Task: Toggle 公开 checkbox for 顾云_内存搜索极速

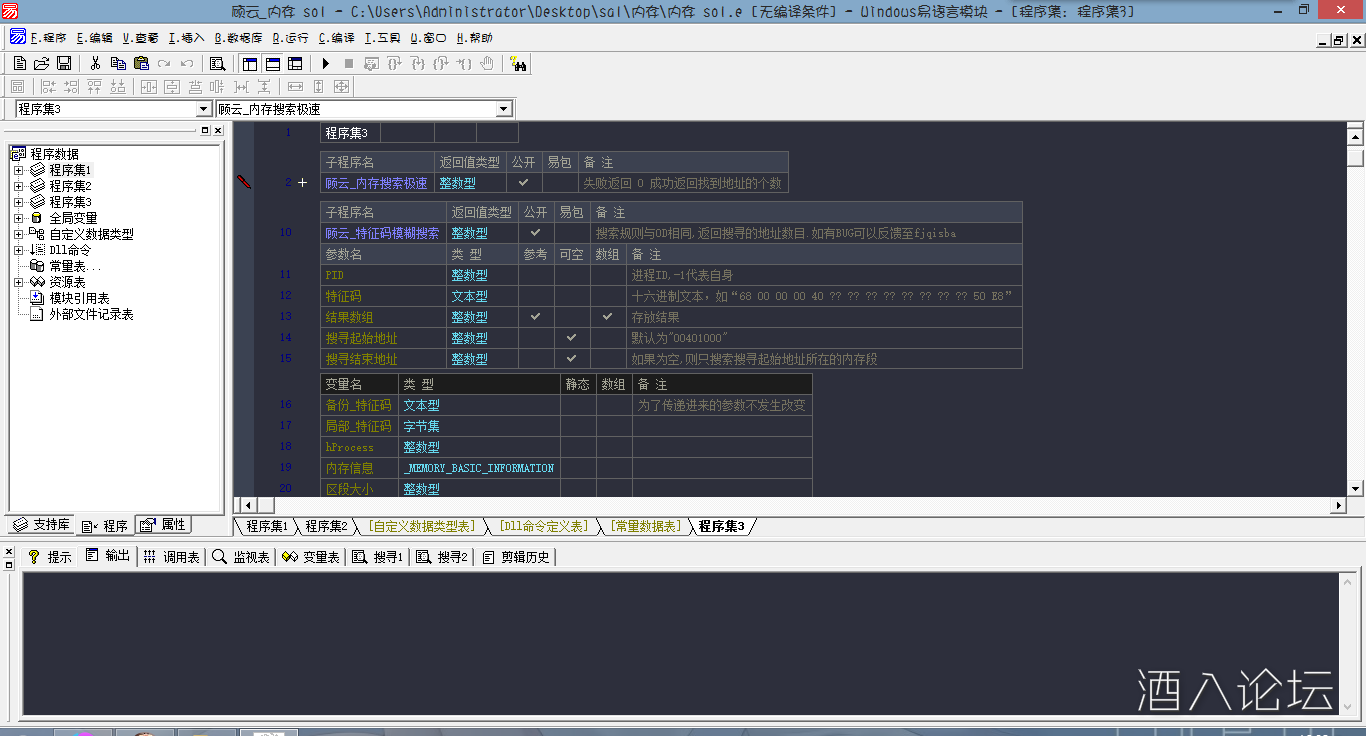Action: click(x=523, y=183)
